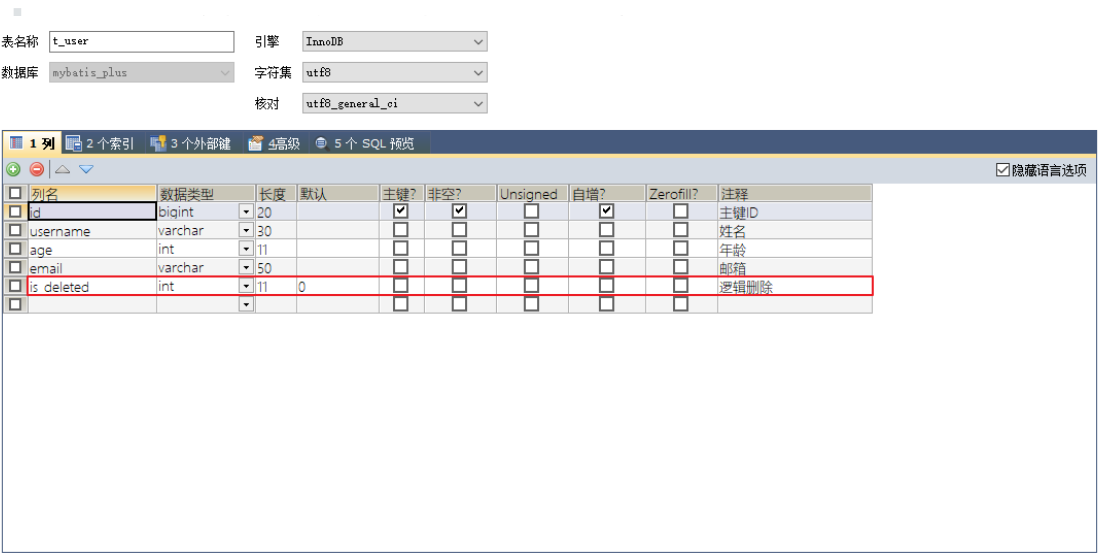
Task: Click default value 0 for is_deleted
Action: coord(338,286)
